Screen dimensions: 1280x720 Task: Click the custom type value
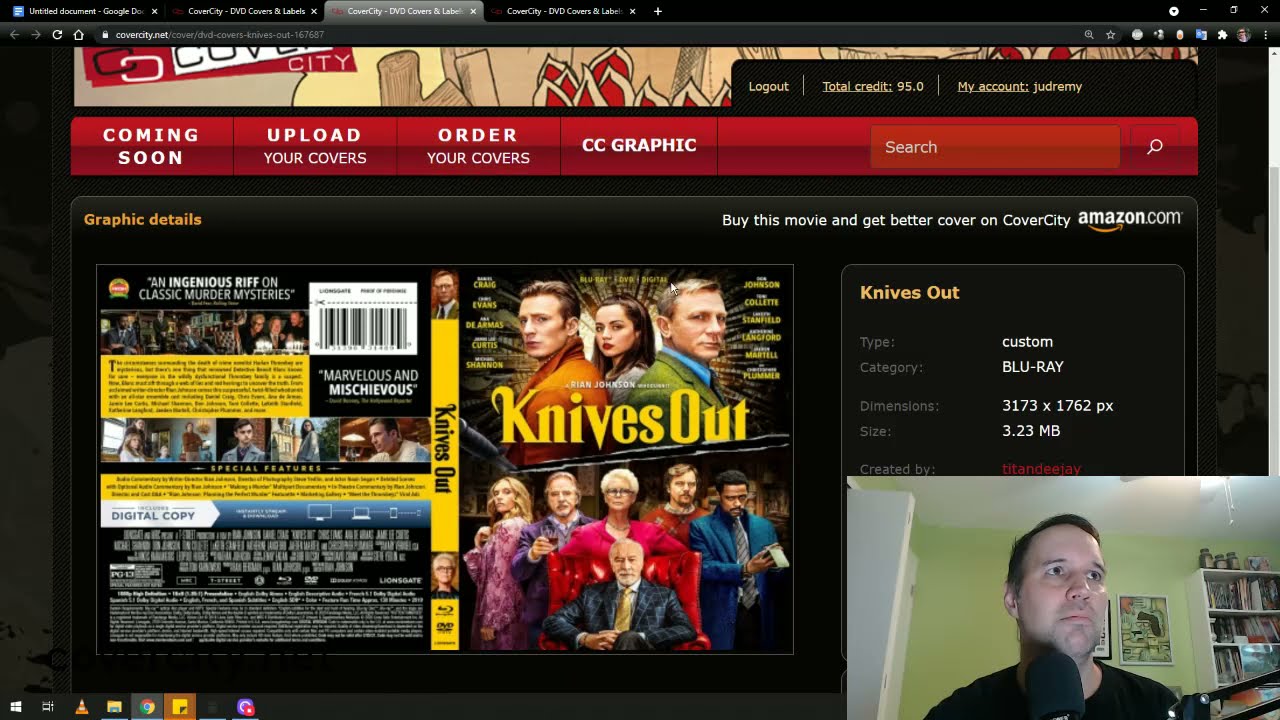pyautogui.click(x=1027, y=342)
